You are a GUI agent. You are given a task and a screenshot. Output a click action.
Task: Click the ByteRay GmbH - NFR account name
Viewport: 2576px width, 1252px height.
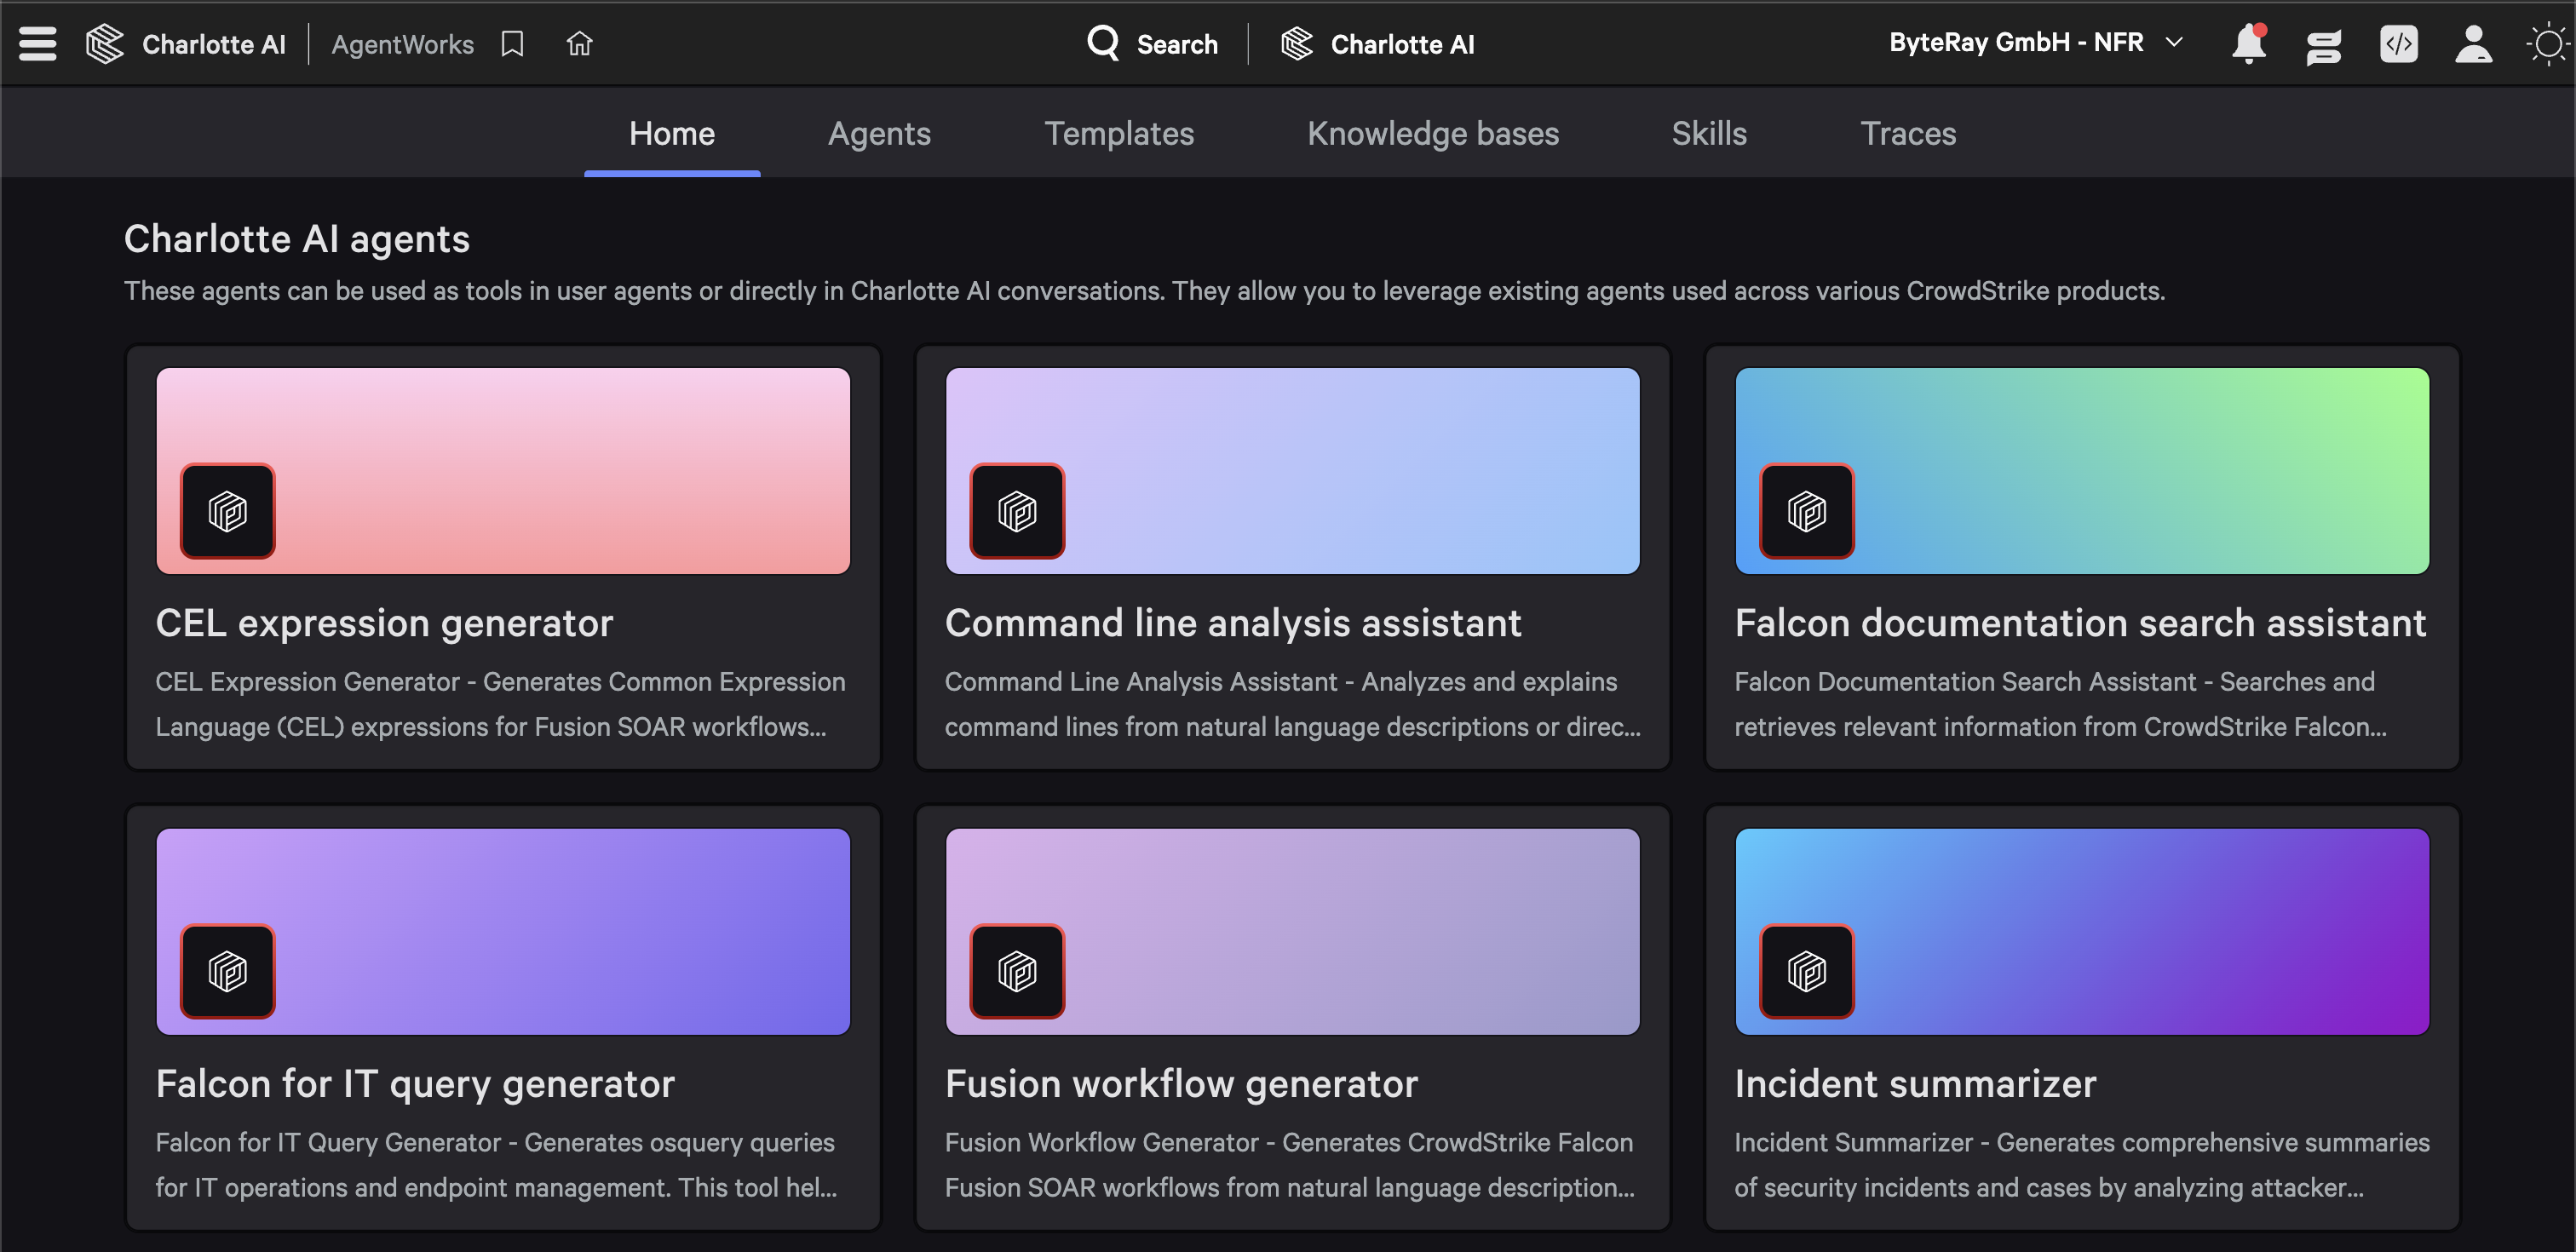tap(2016, 42)
